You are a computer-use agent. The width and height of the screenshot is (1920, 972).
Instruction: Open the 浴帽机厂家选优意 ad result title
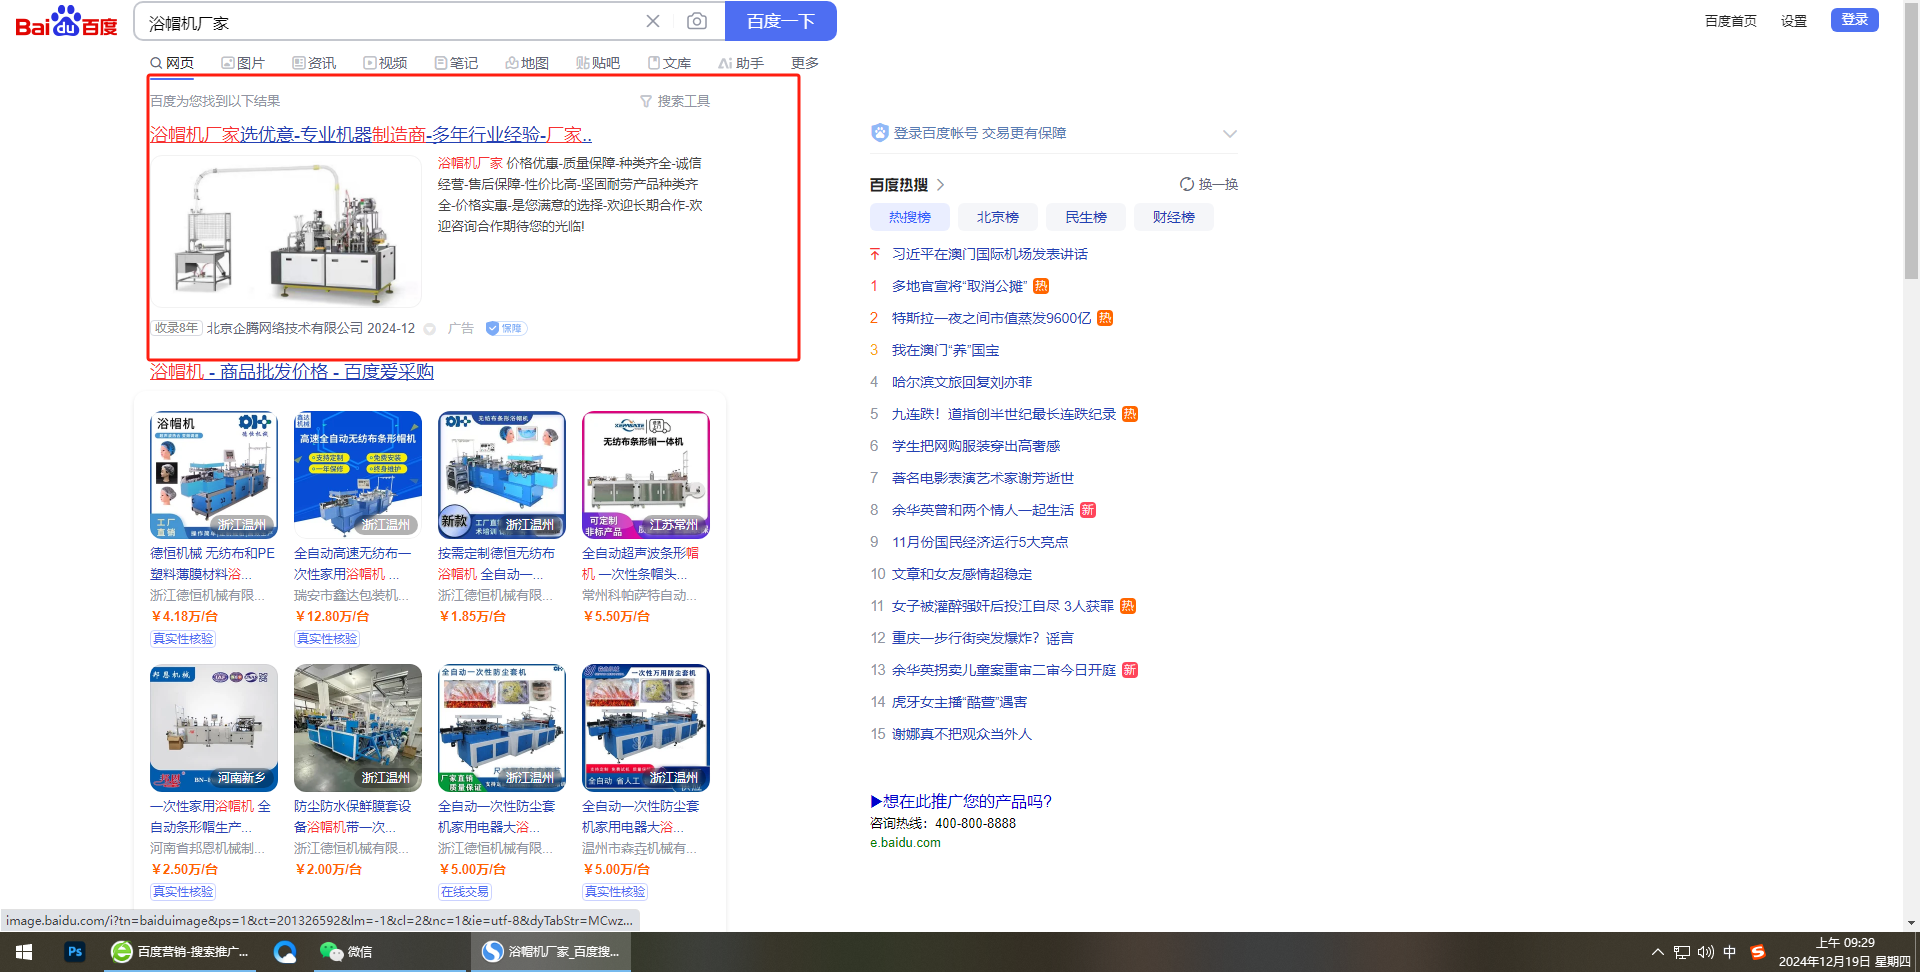(371, 134)
